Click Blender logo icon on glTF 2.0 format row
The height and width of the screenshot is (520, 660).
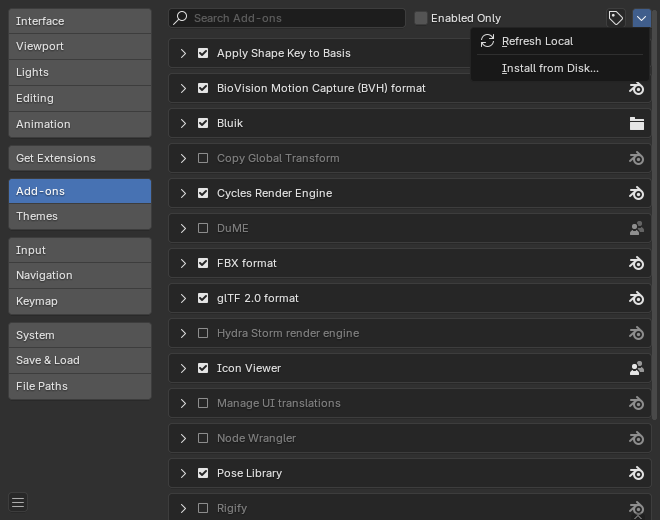click(x=636, y=298)
